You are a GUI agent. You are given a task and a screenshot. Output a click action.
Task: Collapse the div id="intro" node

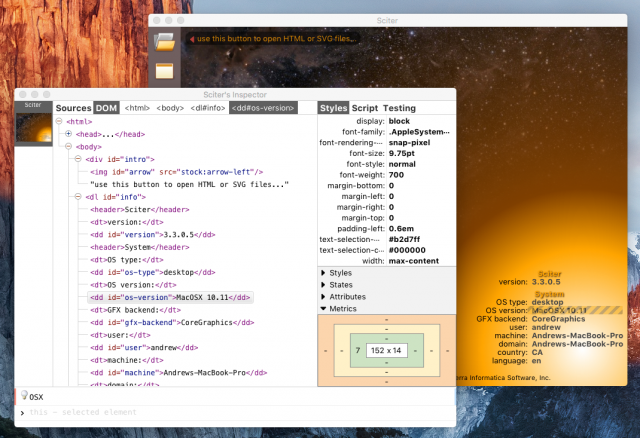(78, 159)
